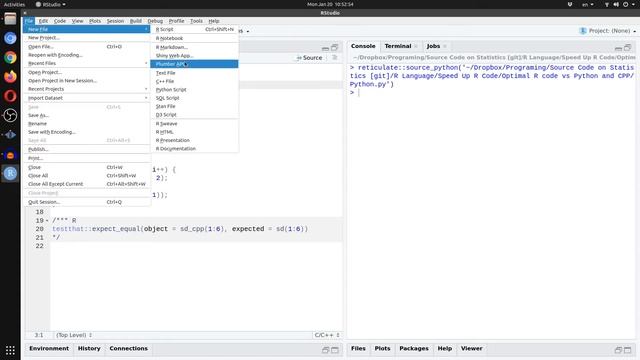The height and width of the screenshot is (360, 640).
Task: Minimize the Files pane
Action: click(x=618, y=350)
